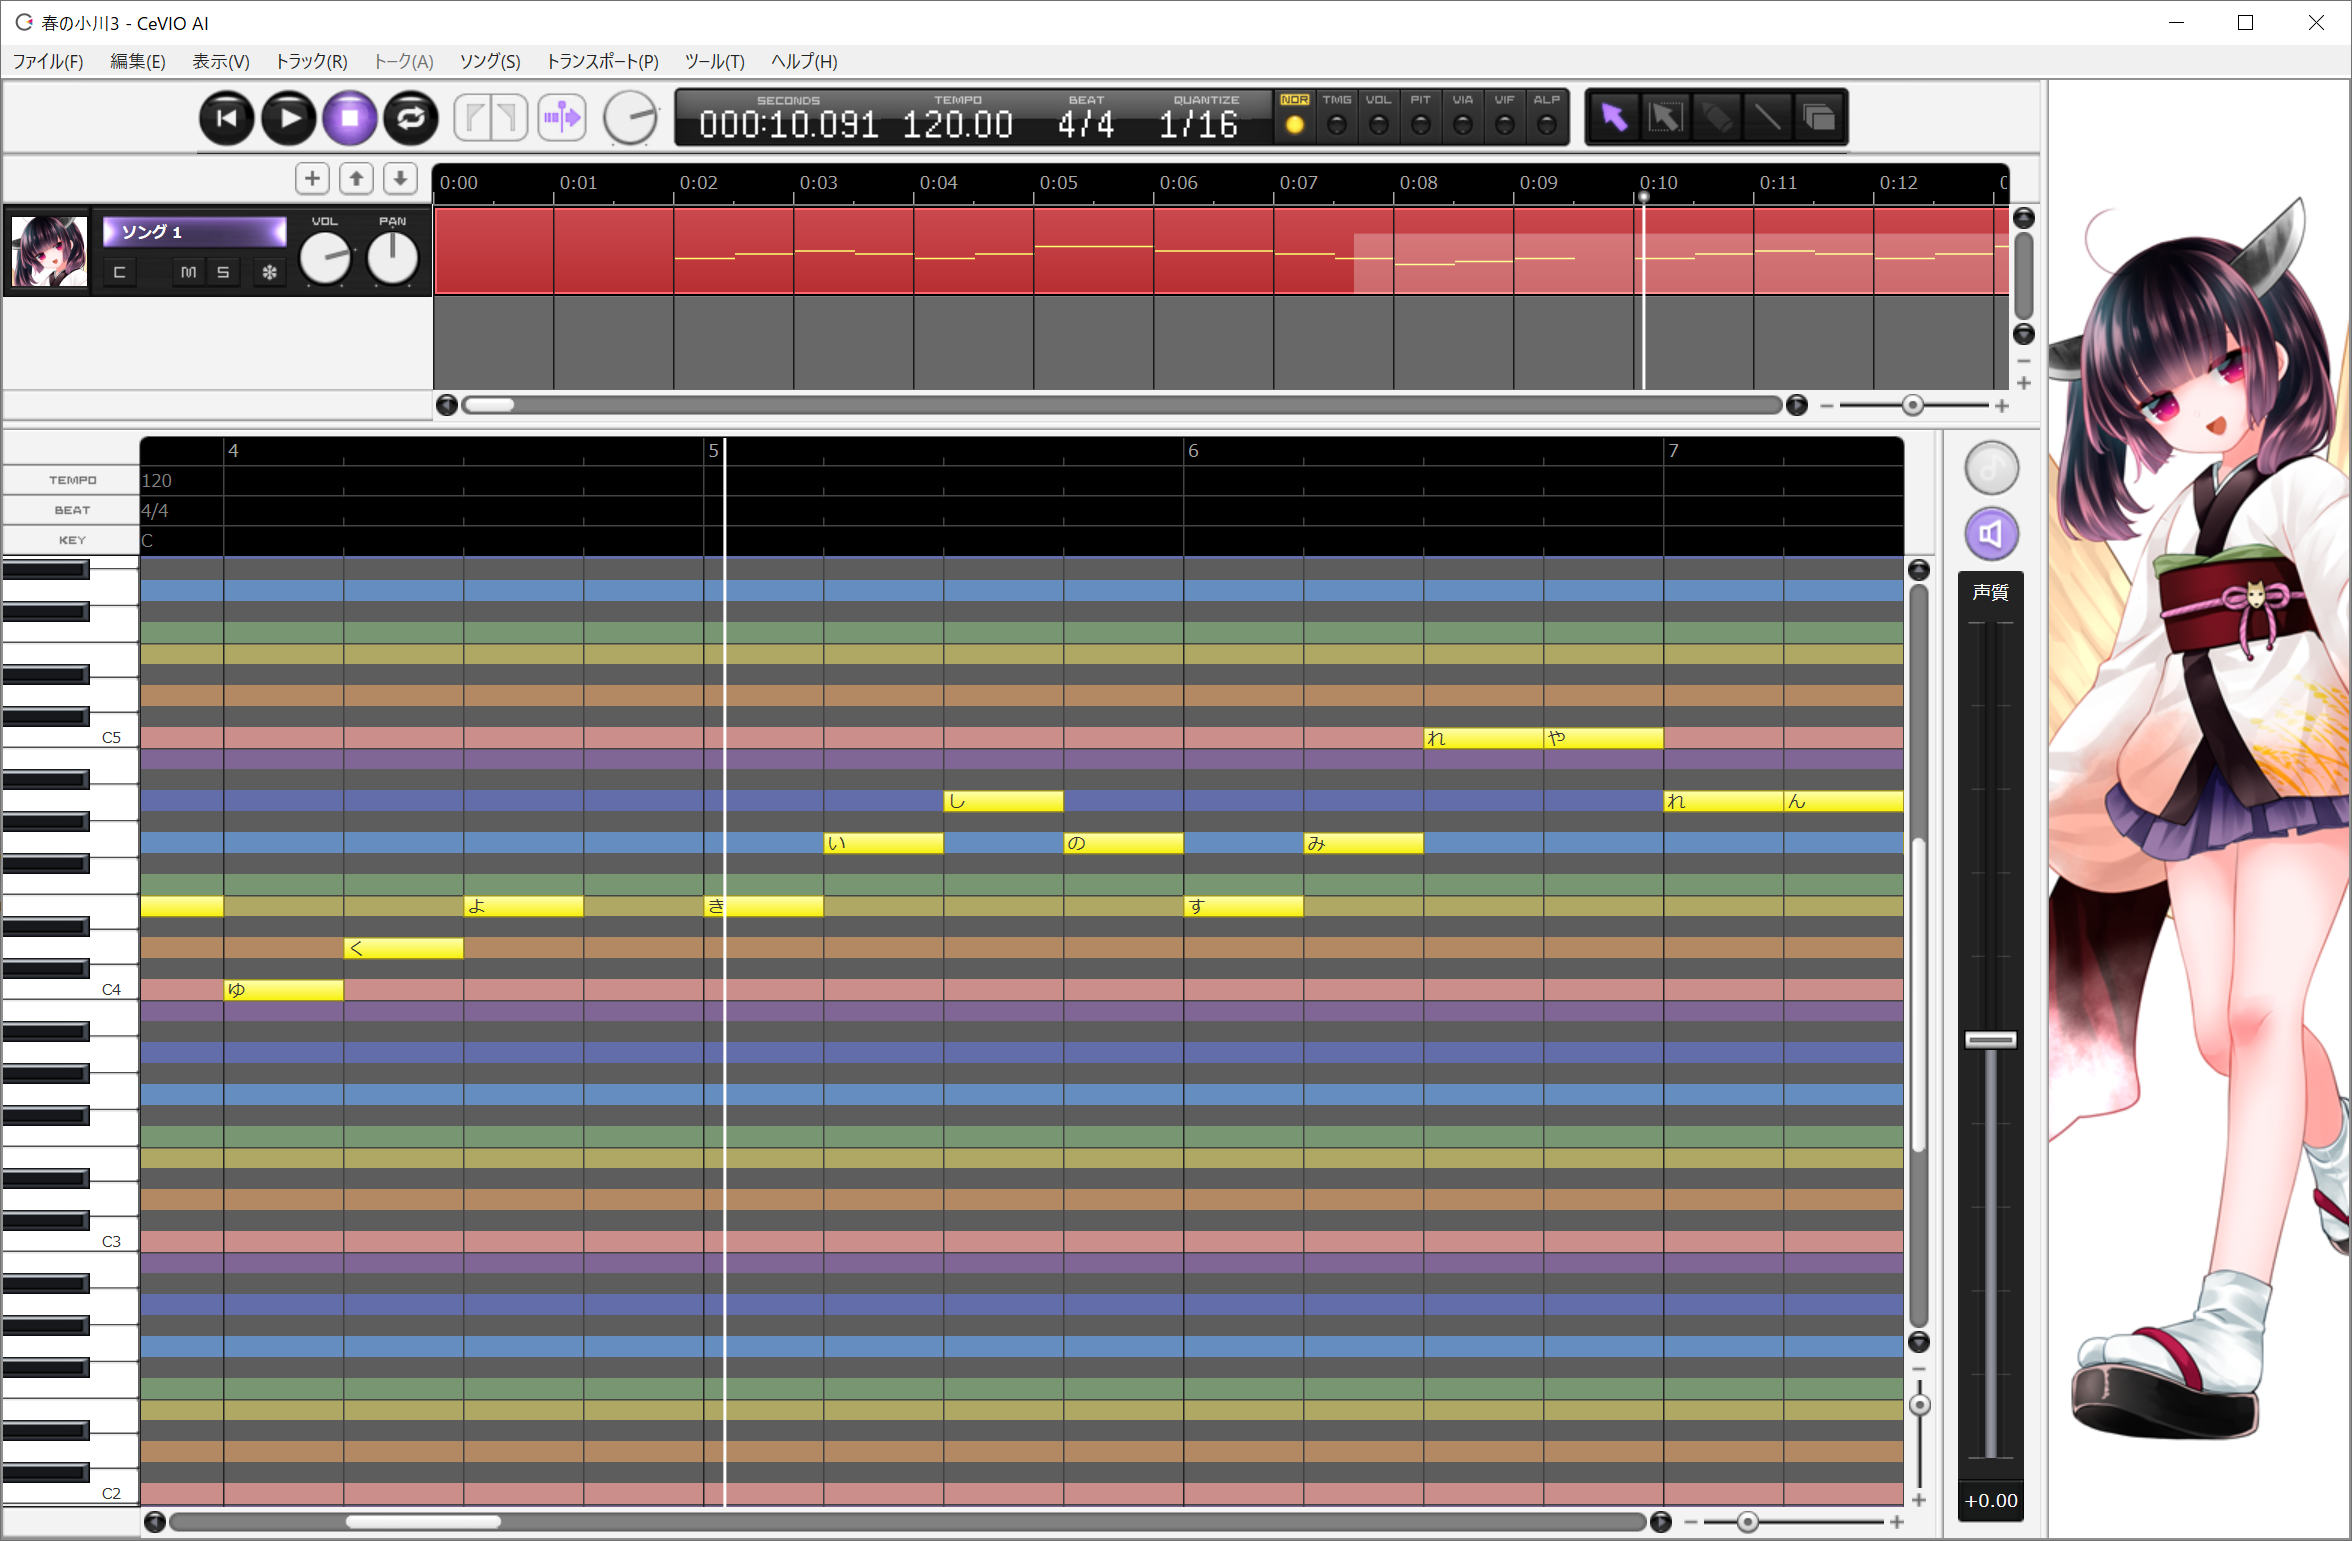Open the ソング(S) menu

(490, 61)
